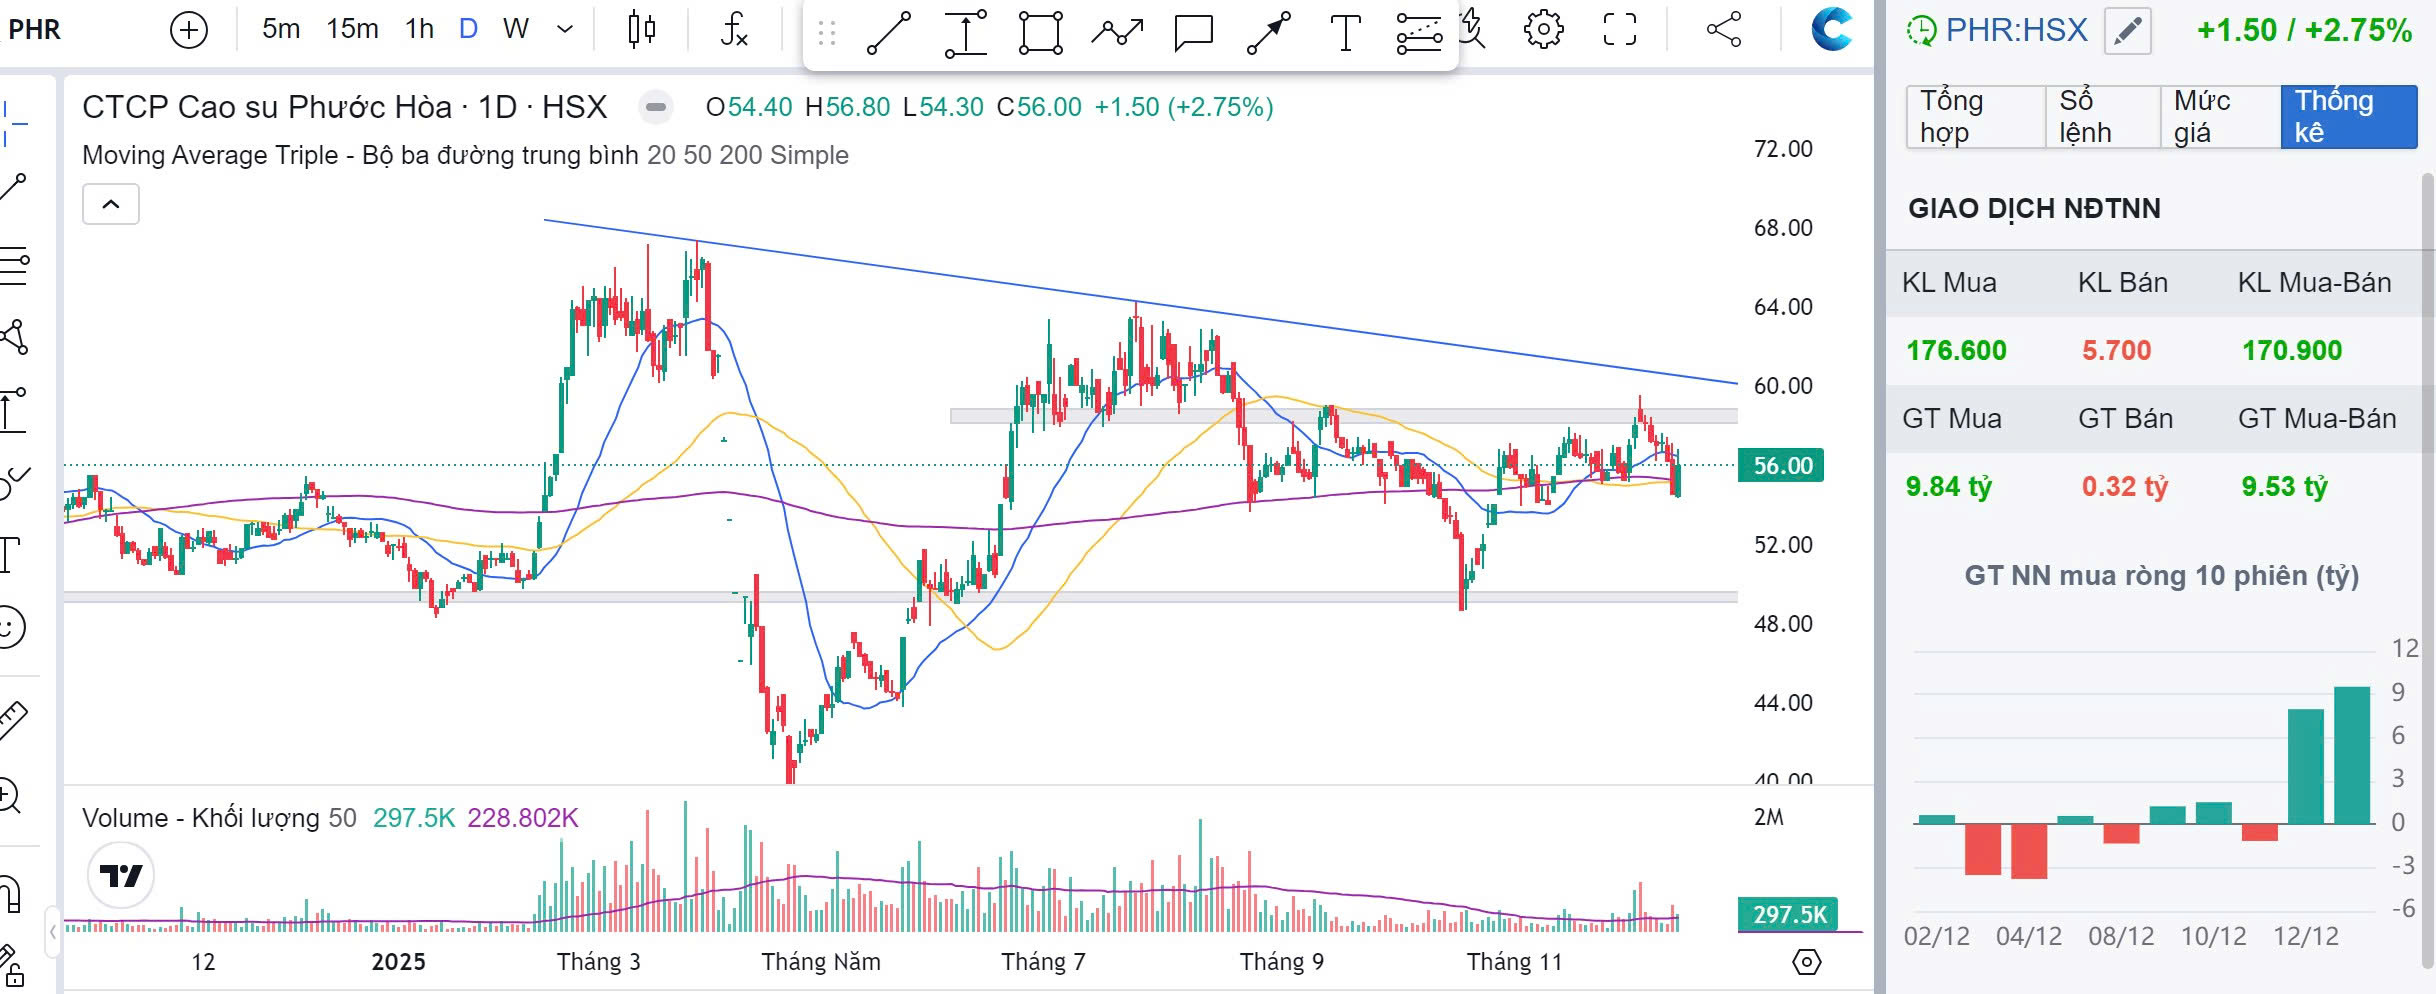2436x994 pixels.
Task: Open the Thống kê tab
Action: (x=2349, y=117)
